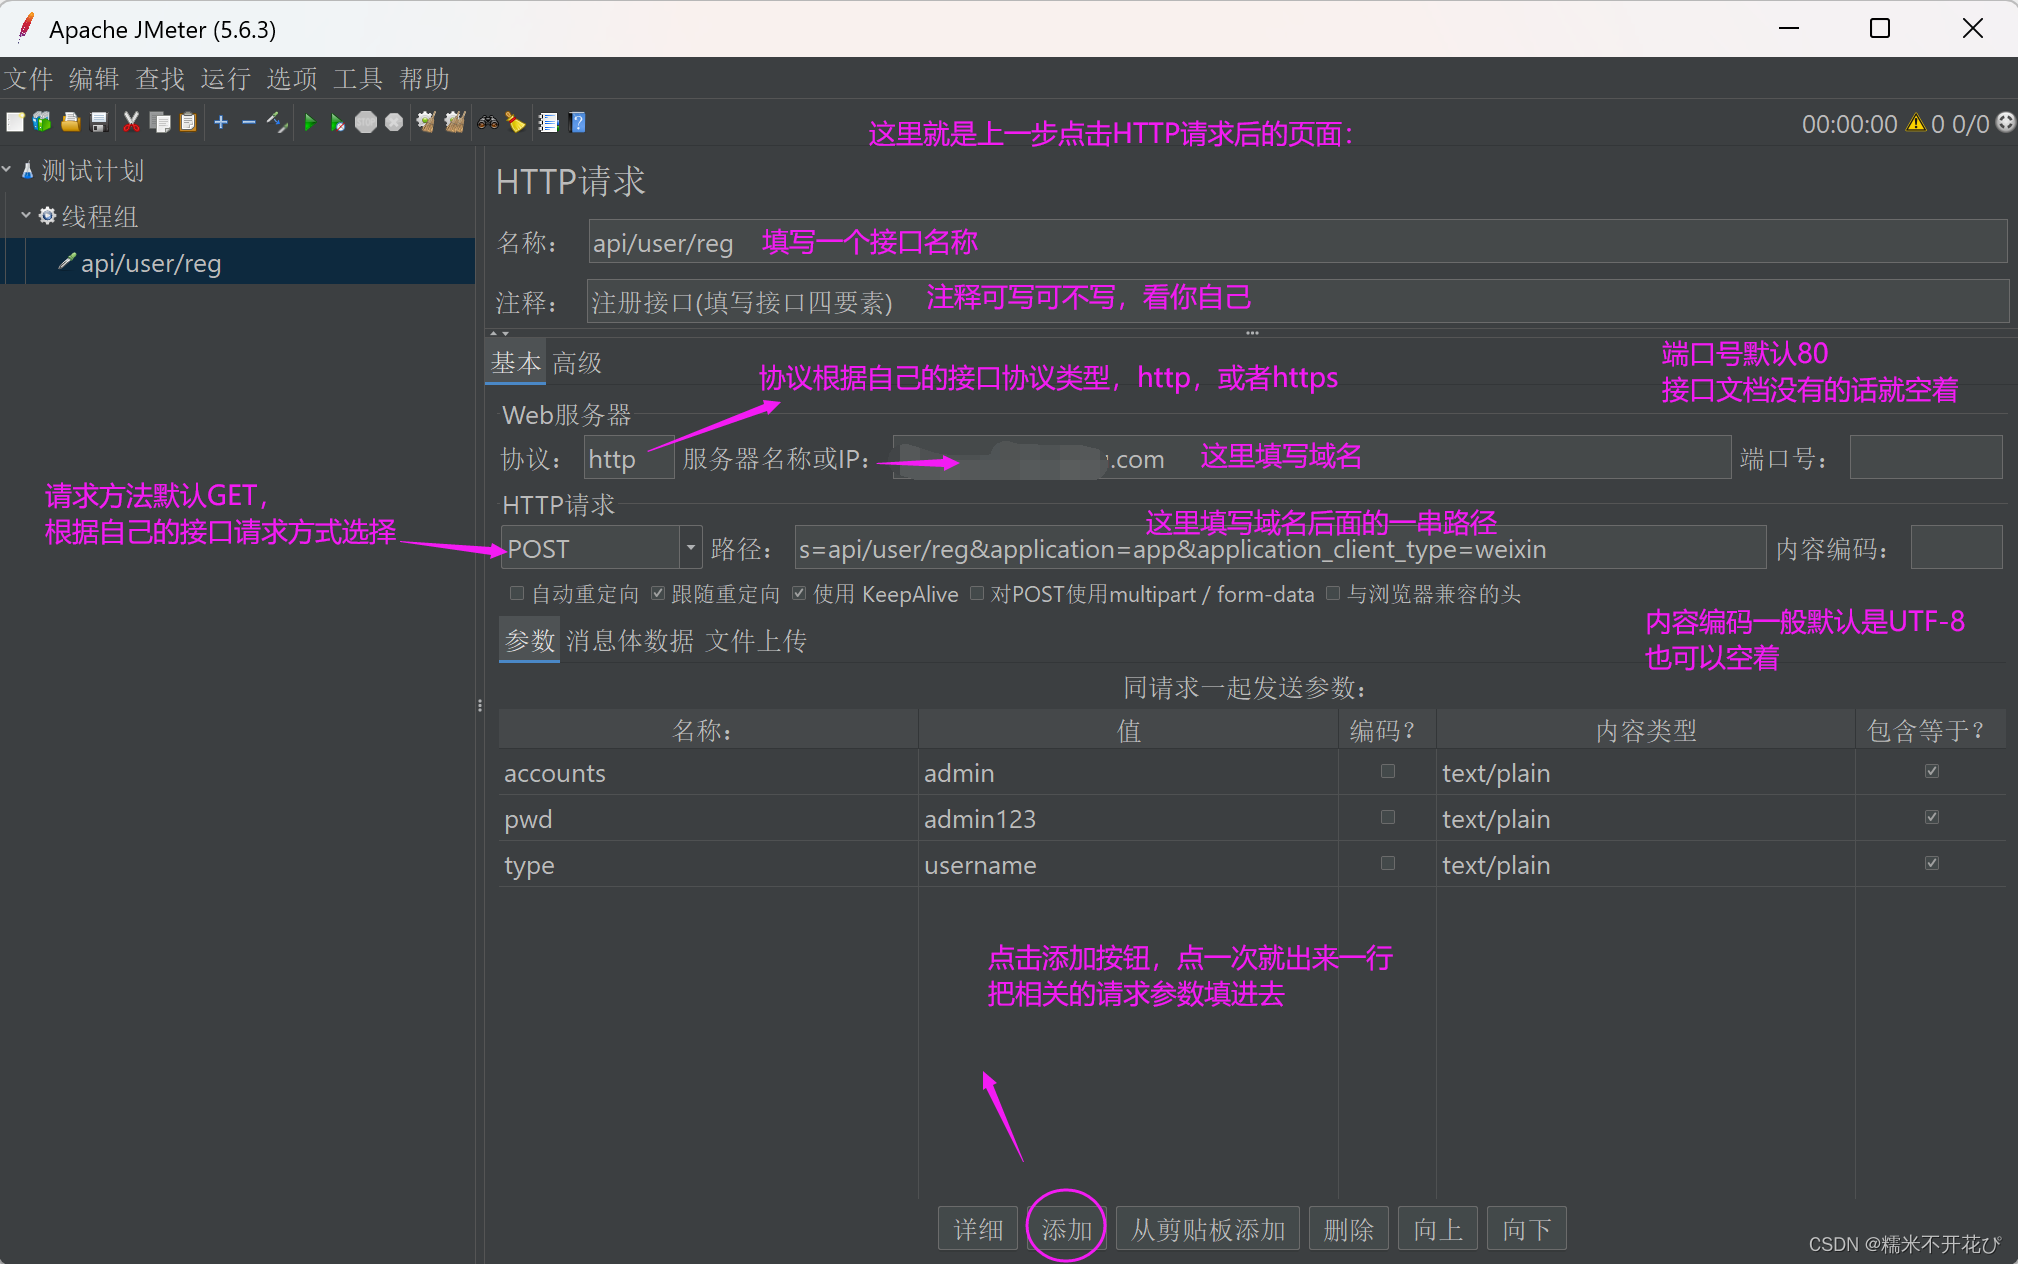Uncheck the 跟随重定向 checkbox
2018x1264 pixels.
(x=658, y=594)
